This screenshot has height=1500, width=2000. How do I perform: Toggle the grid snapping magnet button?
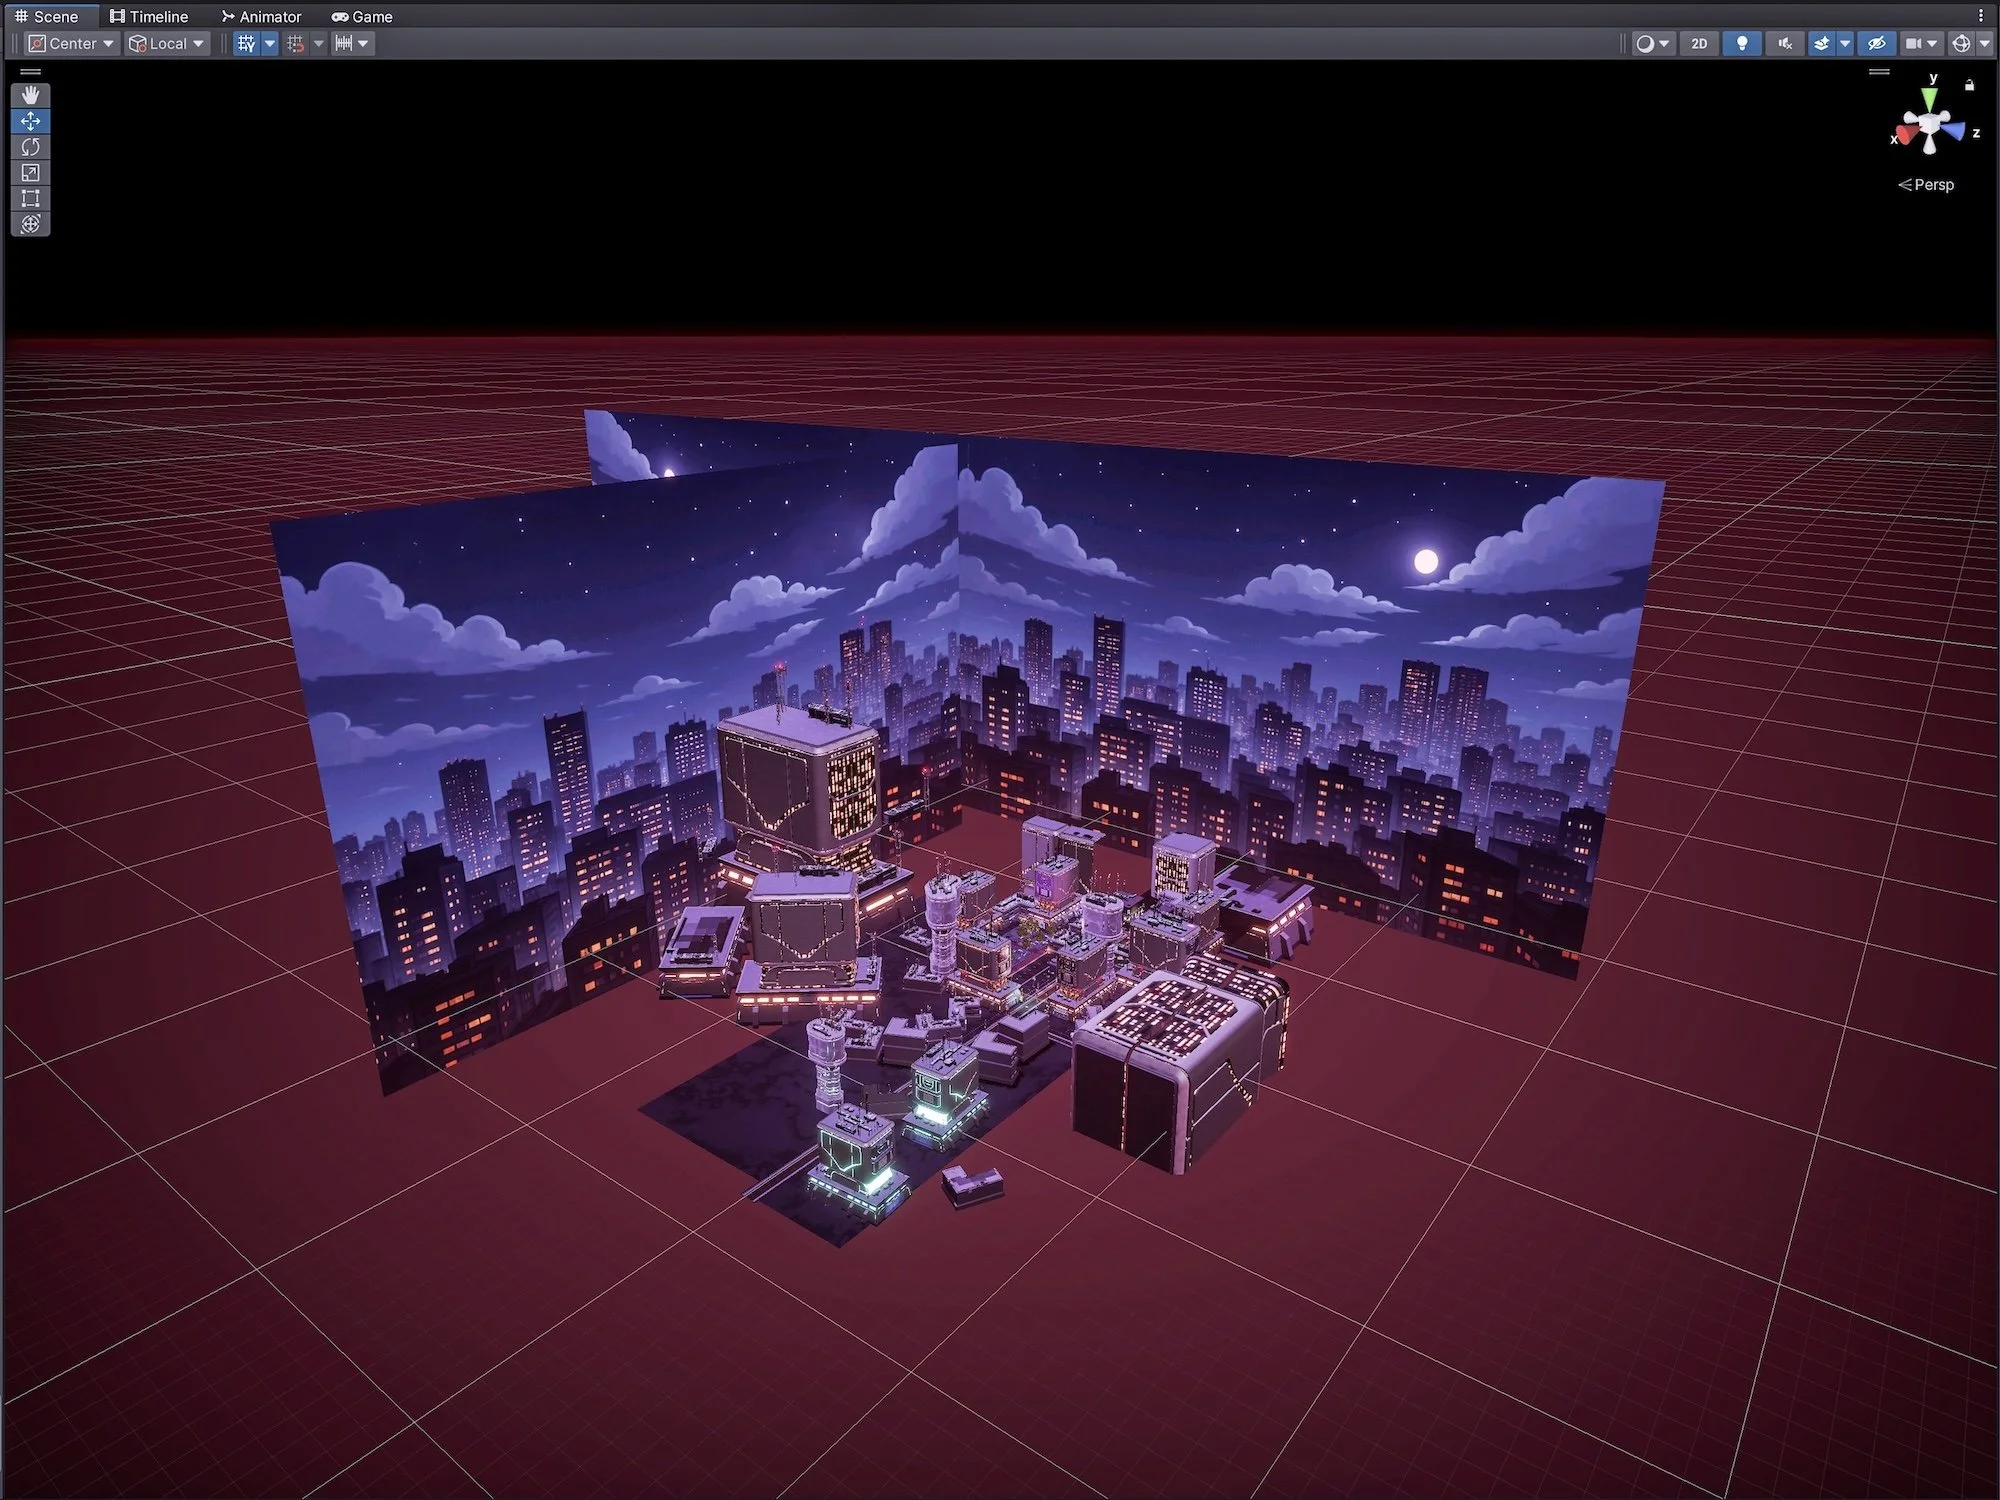point(296,43)
